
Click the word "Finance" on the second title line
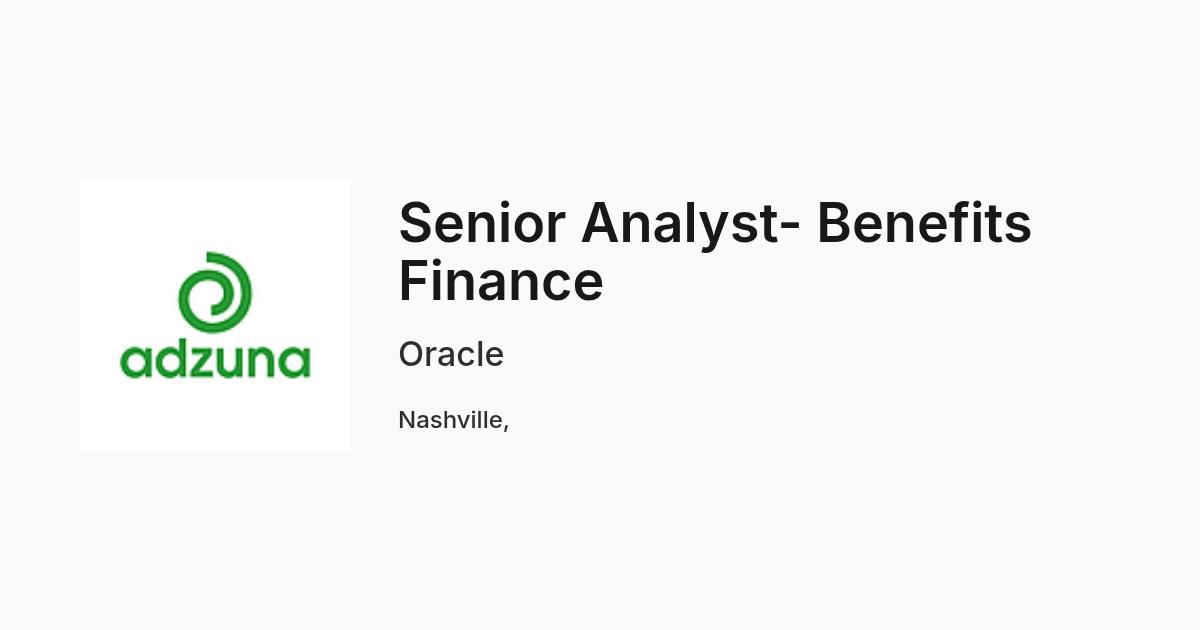pos(501,280)
